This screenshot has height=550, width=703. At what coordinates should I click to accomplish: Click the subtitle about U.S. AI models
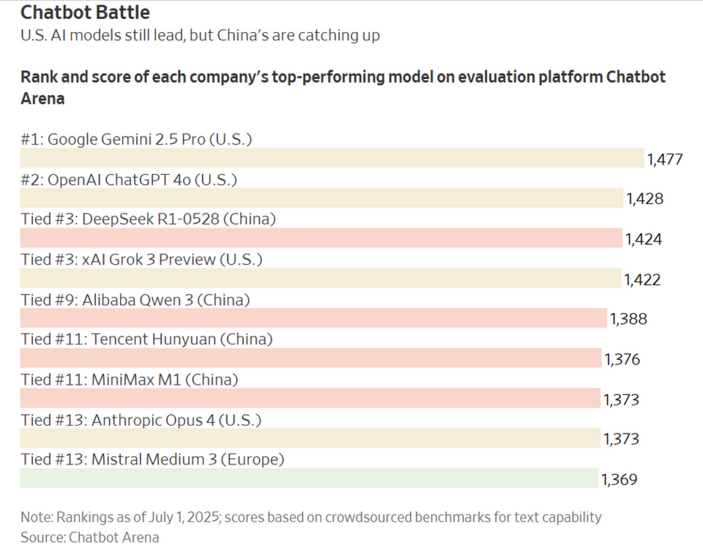click(200, 35)
